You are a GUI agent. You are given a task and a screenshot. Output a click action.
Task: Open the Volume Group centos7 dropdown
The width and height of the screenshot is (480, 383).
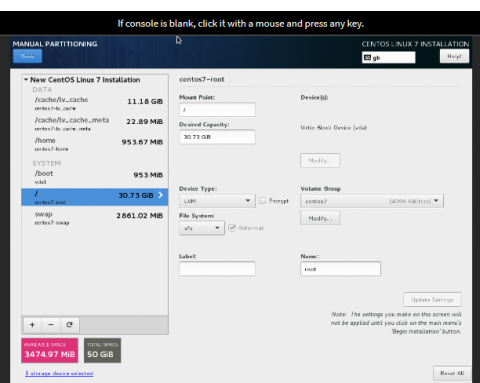click(x=372, y=201)
